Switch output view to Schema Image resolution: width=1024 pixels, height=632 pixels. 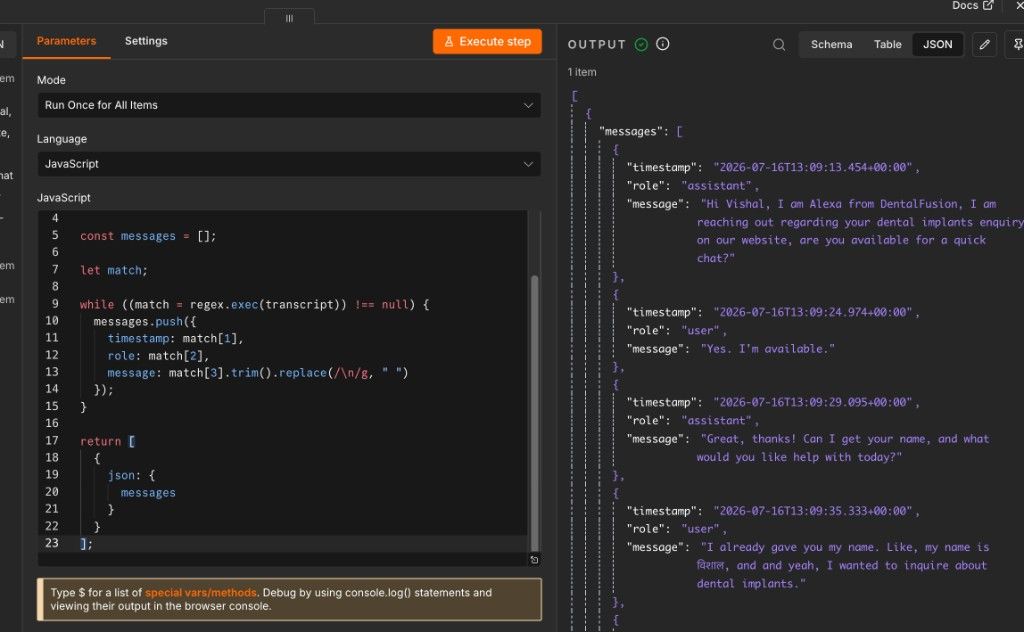pos(831,44)
